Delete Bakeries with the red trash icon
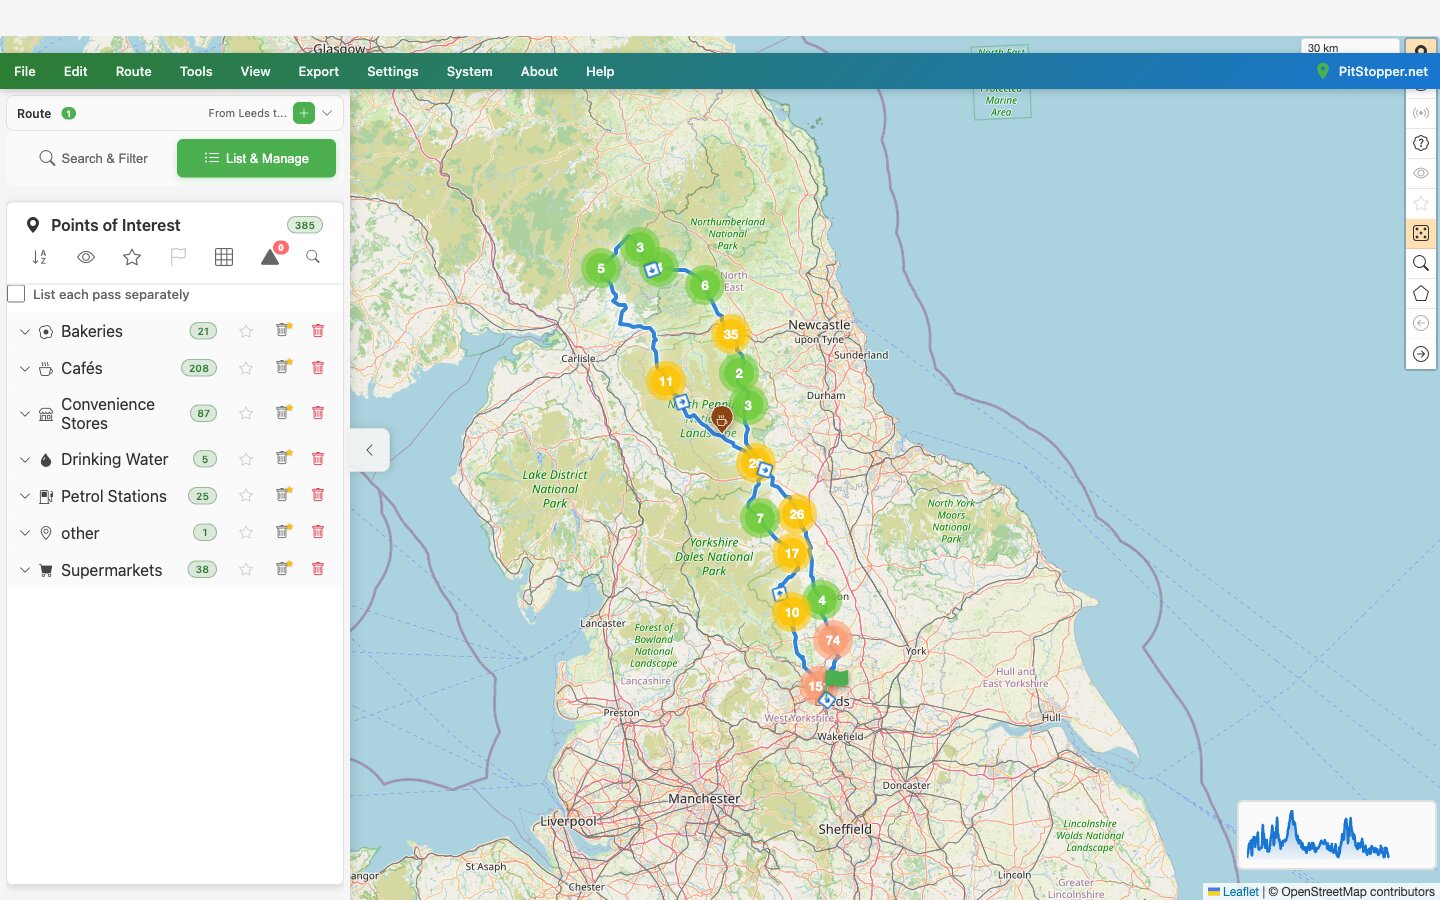 (318, 330)
